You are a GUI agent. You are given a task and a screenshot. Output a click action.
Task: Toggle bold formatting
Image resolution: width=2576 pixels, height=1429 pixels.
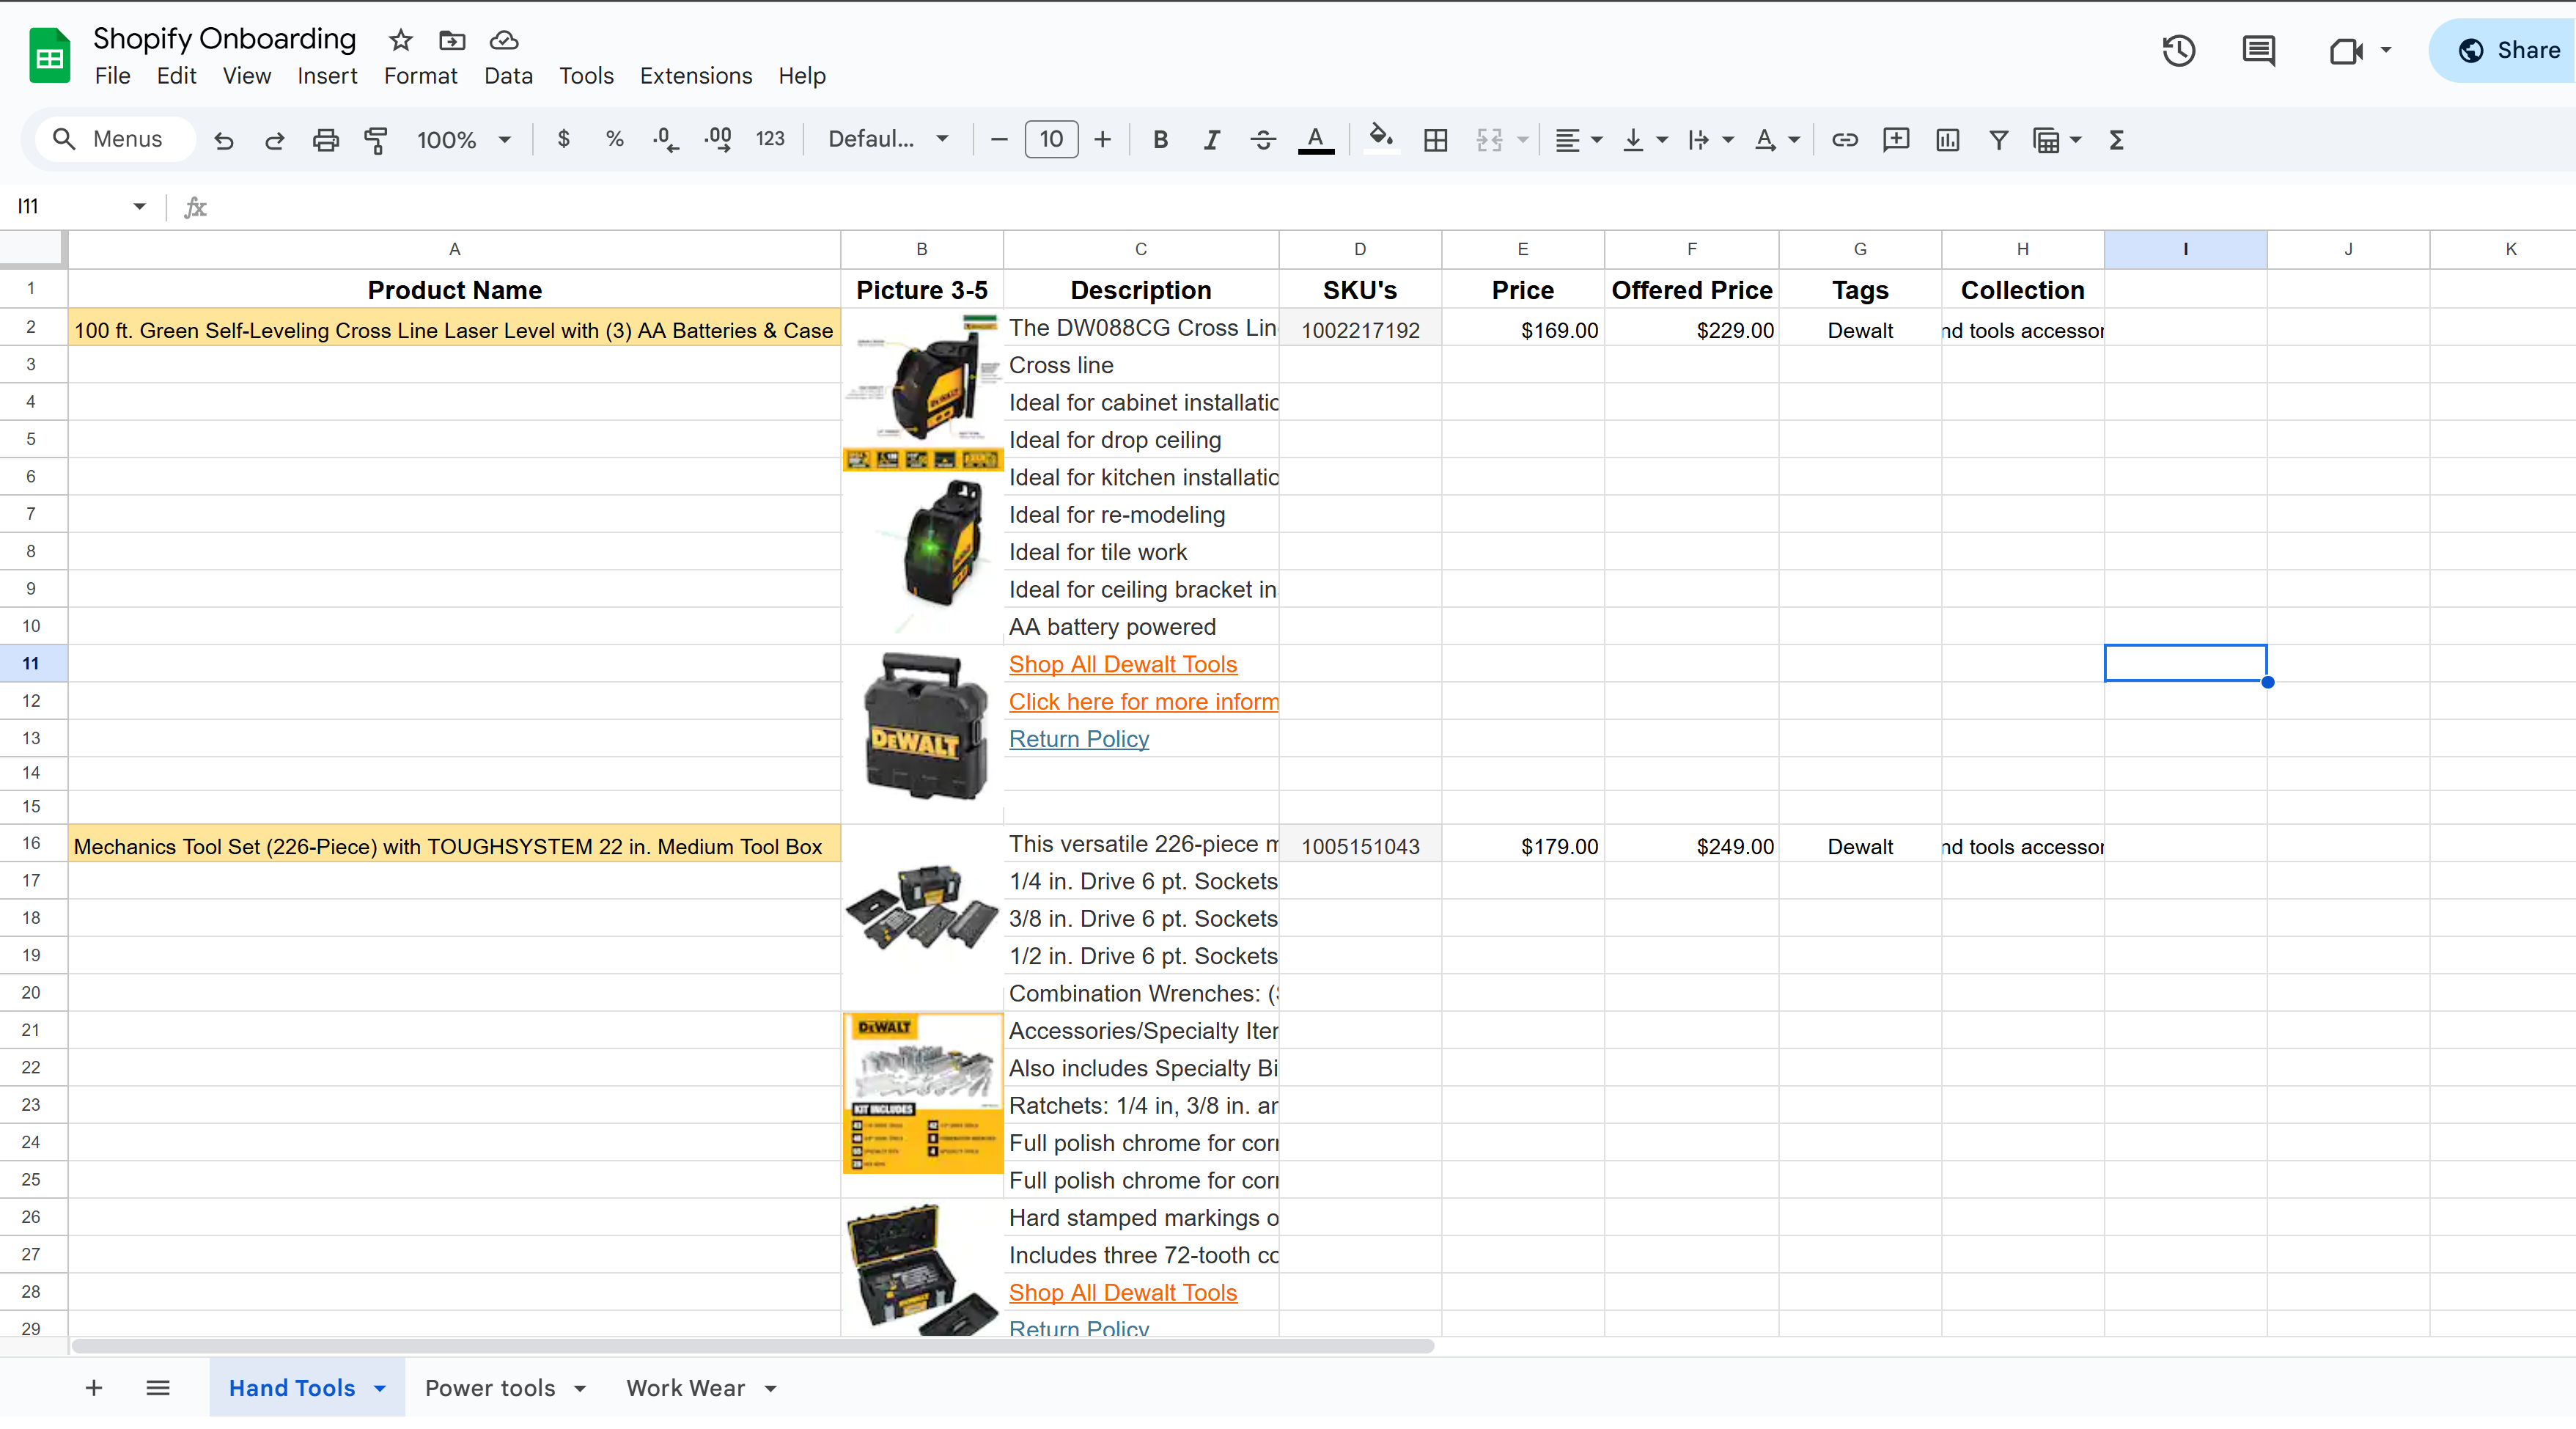point(1160,140)
